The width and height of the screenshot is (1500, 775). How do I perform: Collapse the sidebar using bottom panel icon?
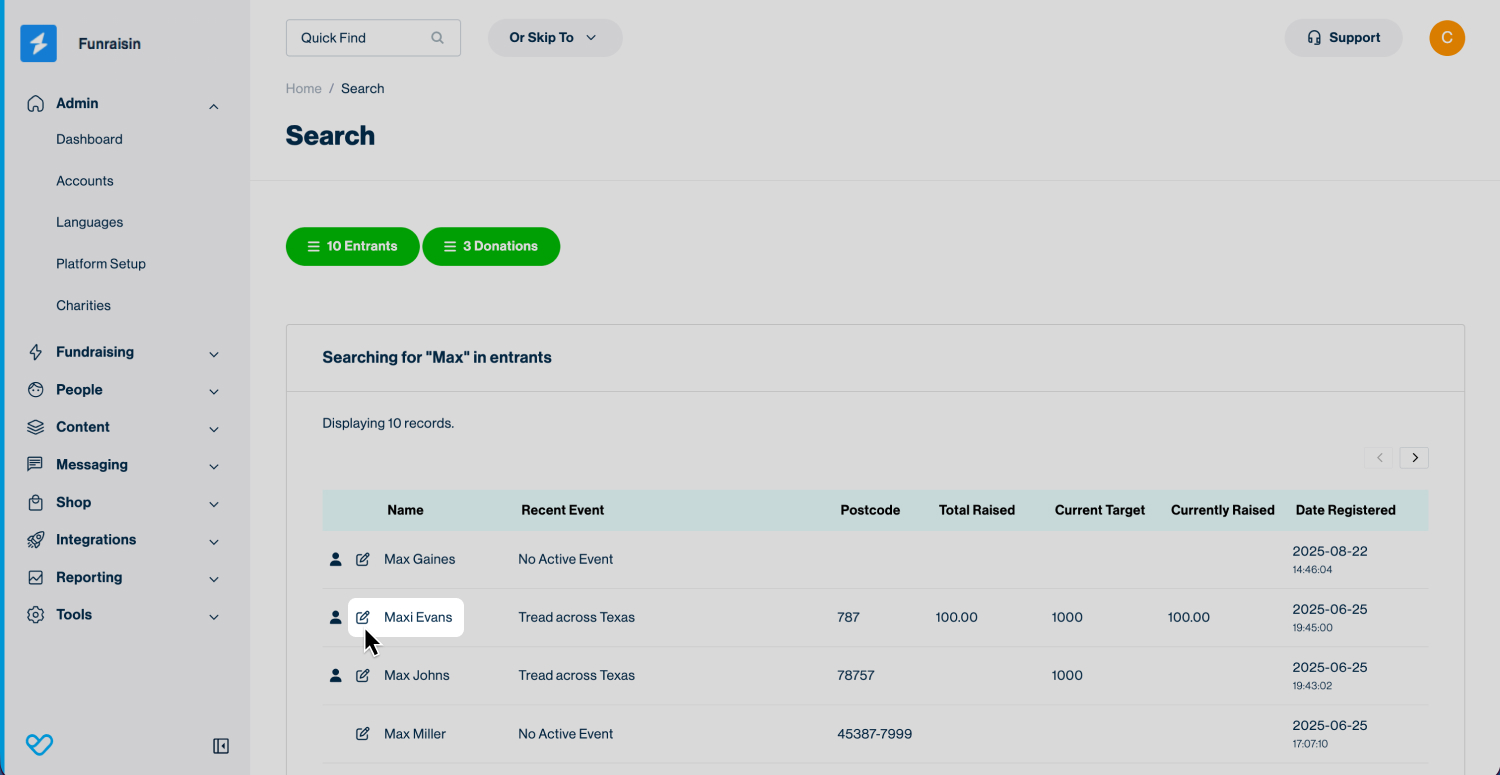pos(221,746)
